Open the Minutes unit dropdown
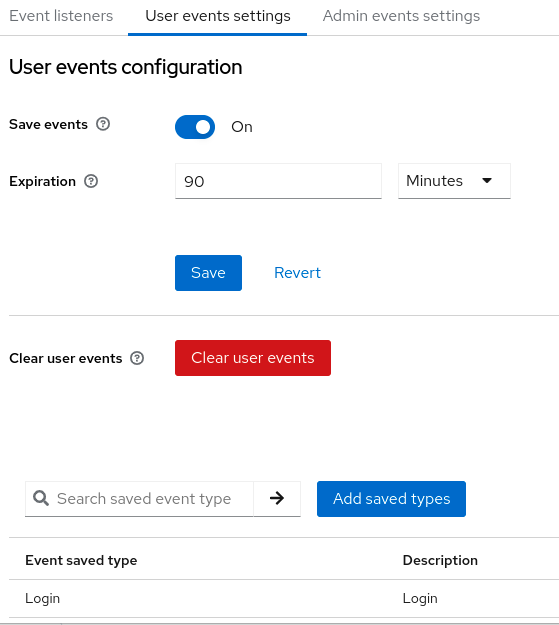The width and height of the screenshot is (559, 625). 454,181
